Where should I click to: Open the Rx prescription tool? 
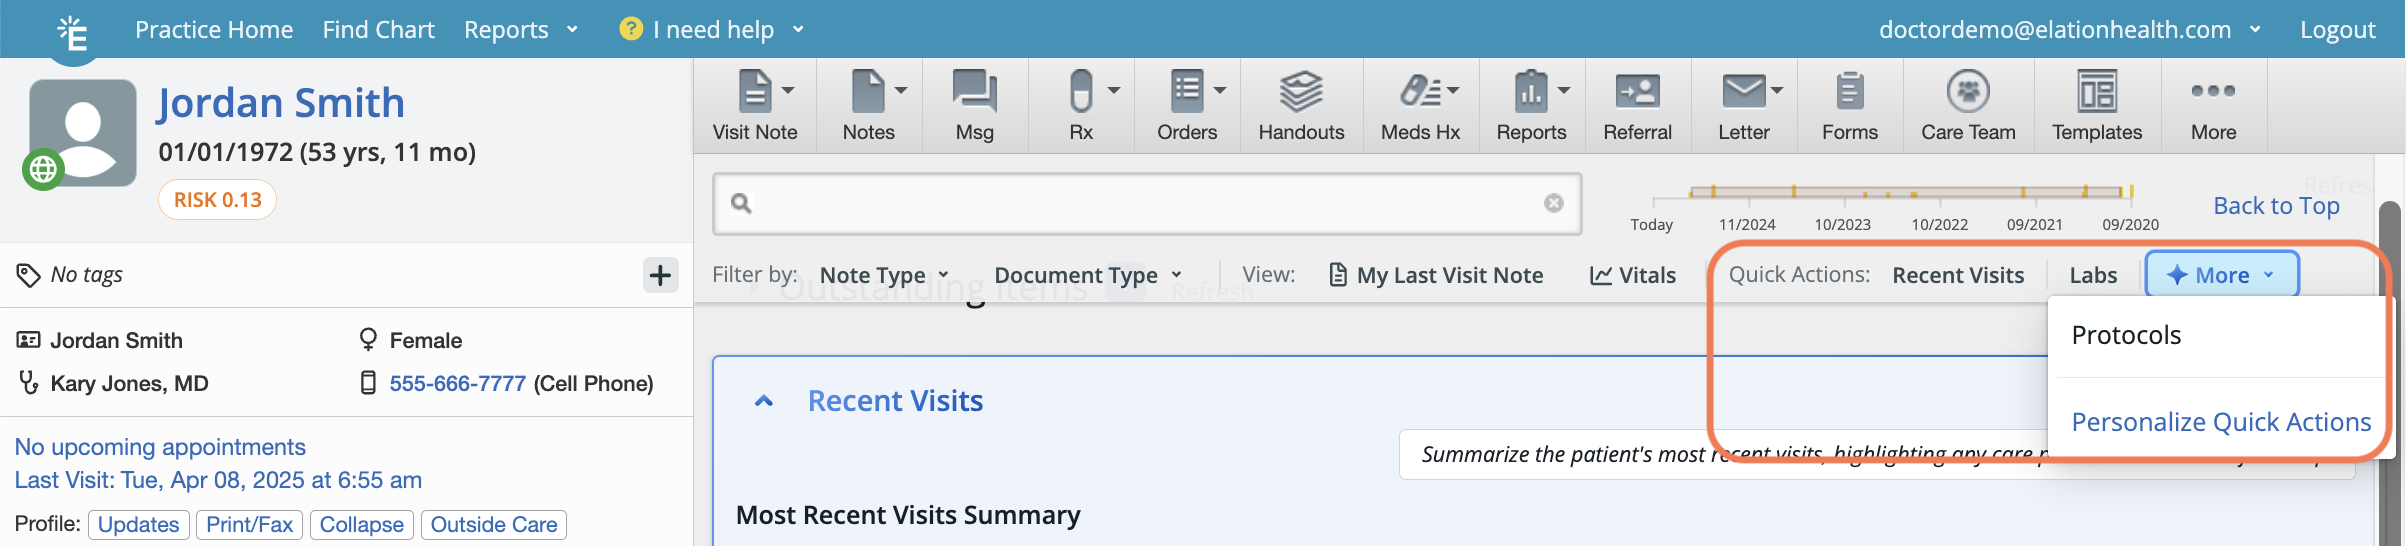[x=1081, y=105]
